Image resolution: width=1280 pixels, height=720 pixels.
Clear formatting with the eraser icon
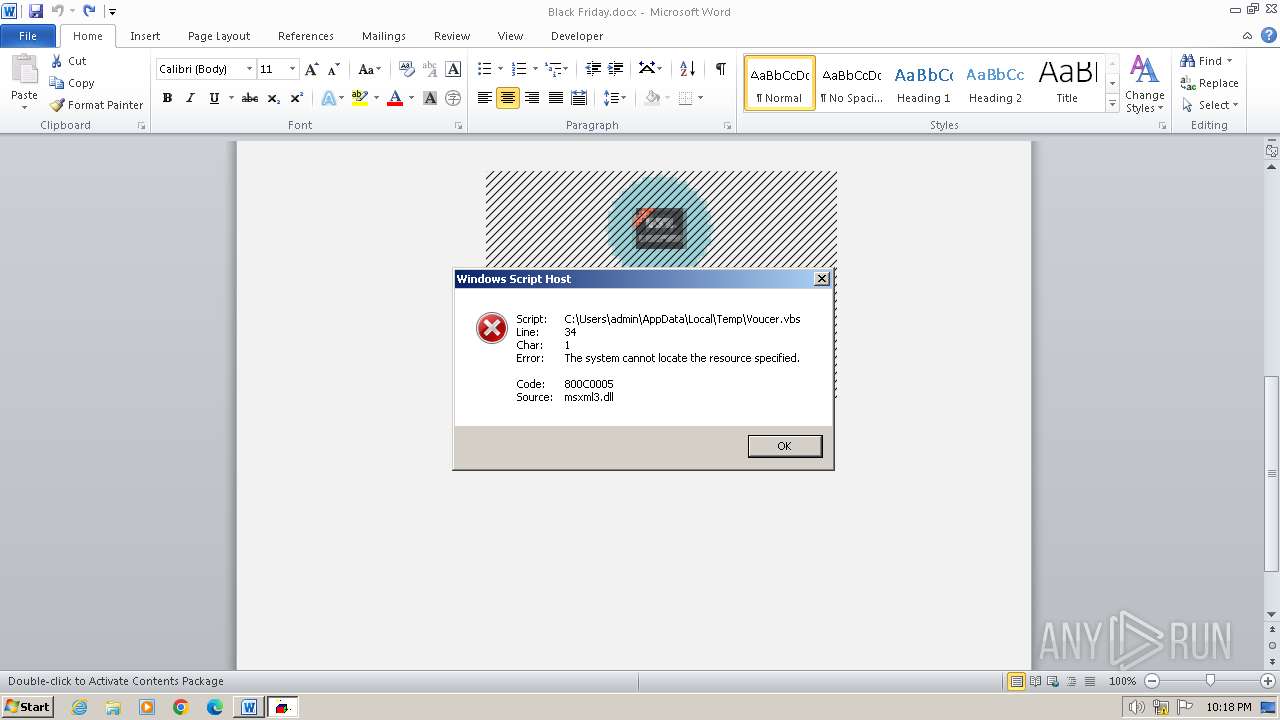click(x=406, y=69)
